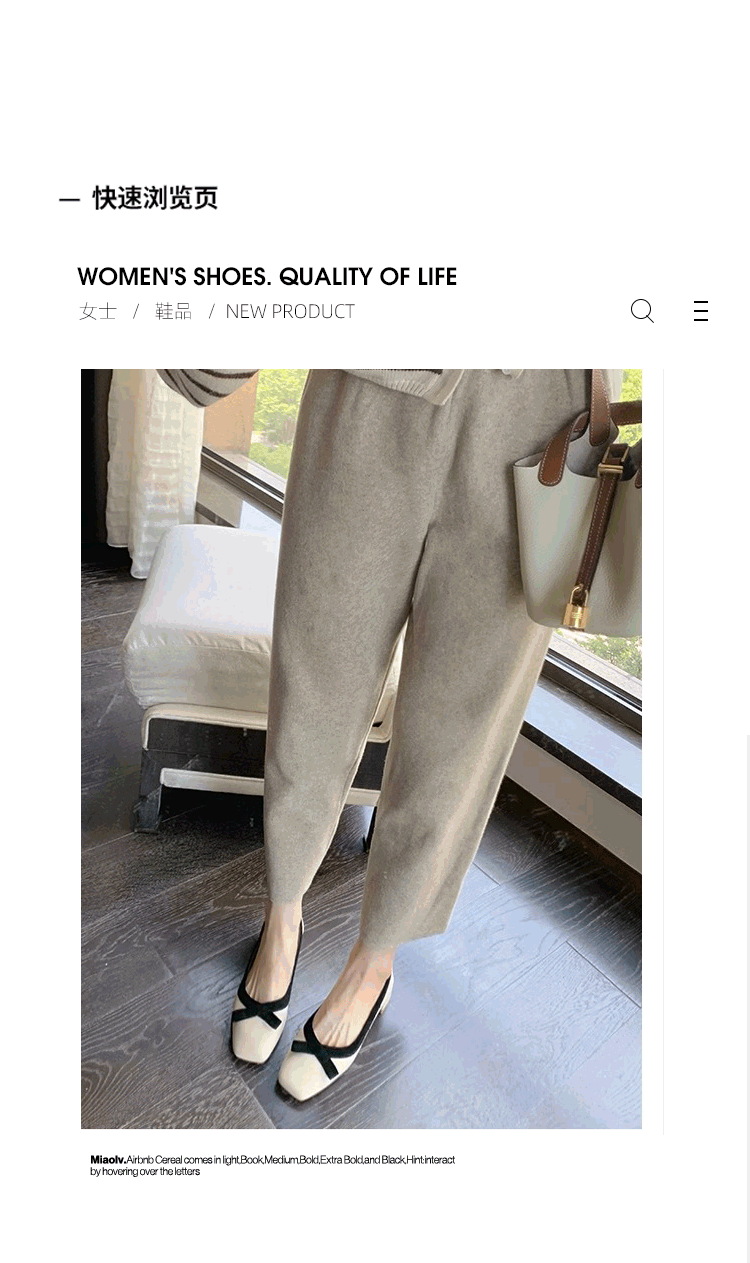Click the 快速浏览页 section title
The width and height of the screenshot is (750, 1263).
[x=155, y=198]
